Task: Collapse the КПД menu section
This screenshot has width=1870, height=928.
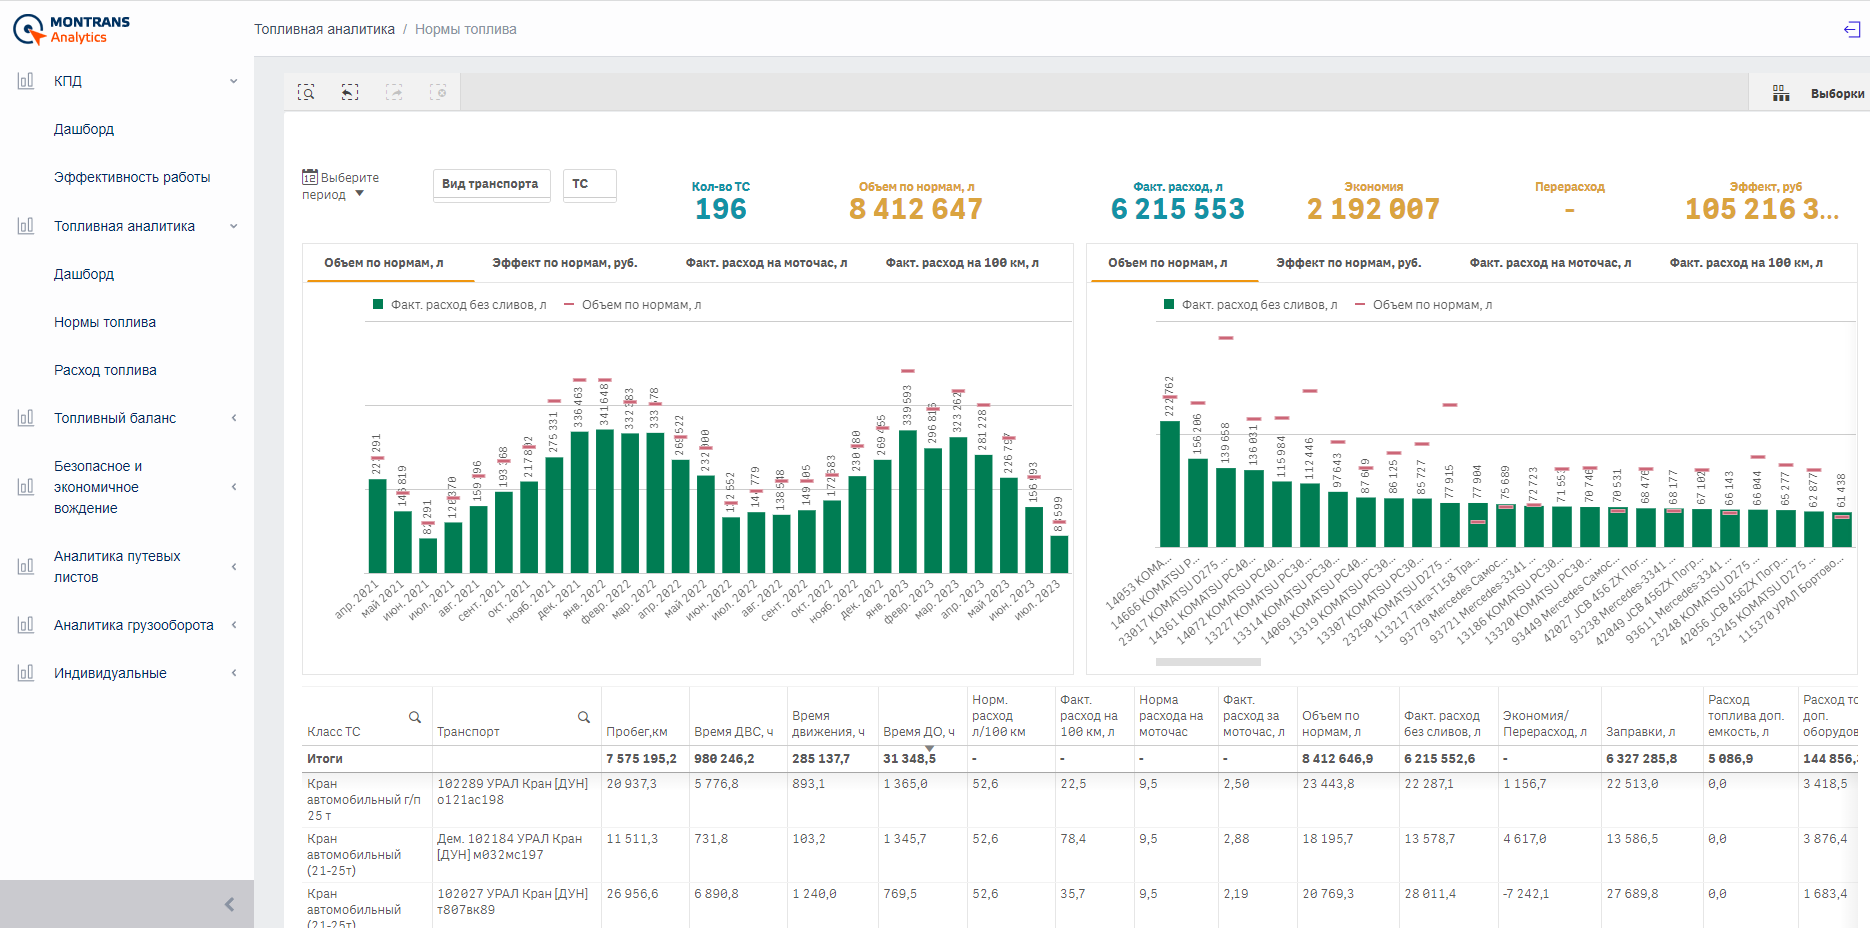Action: 234,81
